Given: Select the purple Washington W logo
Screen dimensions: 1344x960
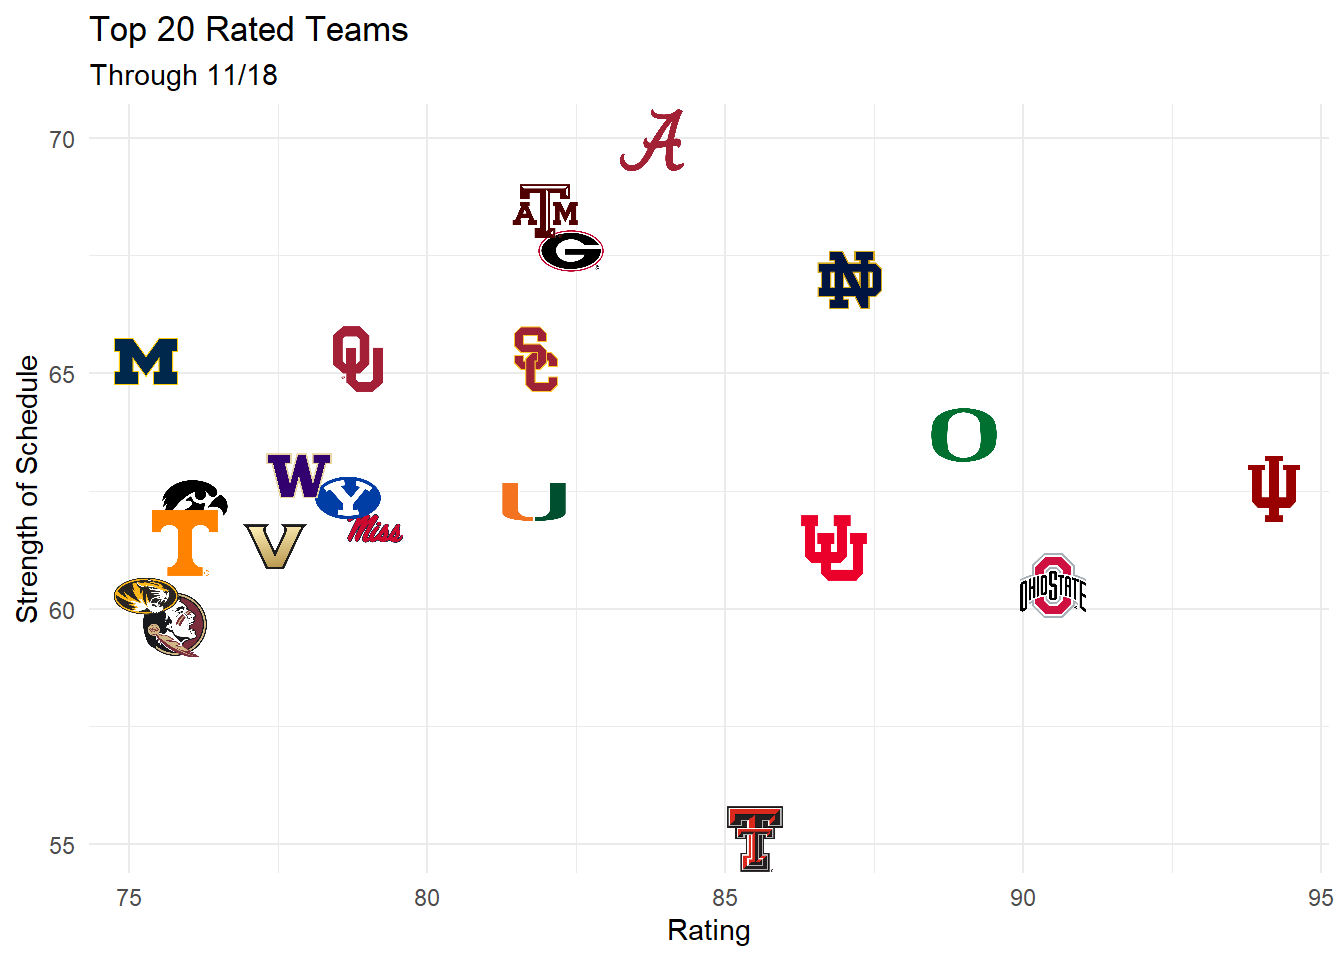Looking at the screenshot, I should (x=297, y=475).
